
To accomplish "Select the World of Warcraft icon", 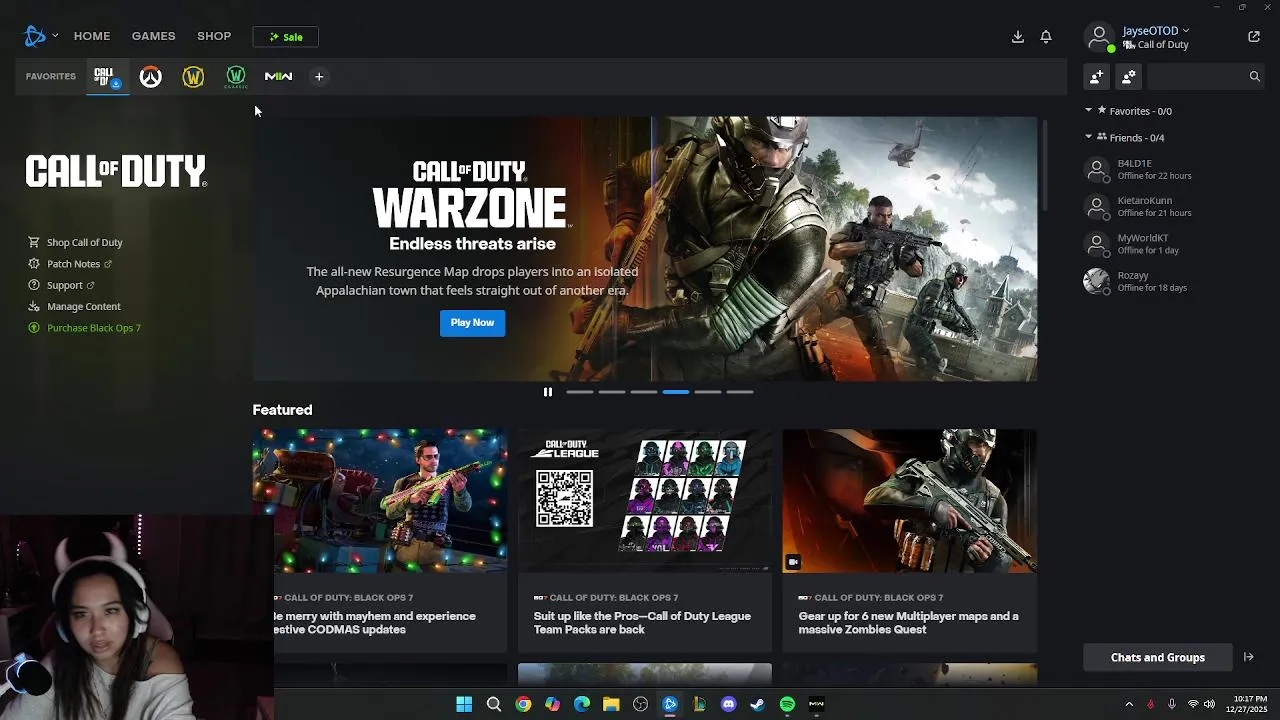I will 193,77.
